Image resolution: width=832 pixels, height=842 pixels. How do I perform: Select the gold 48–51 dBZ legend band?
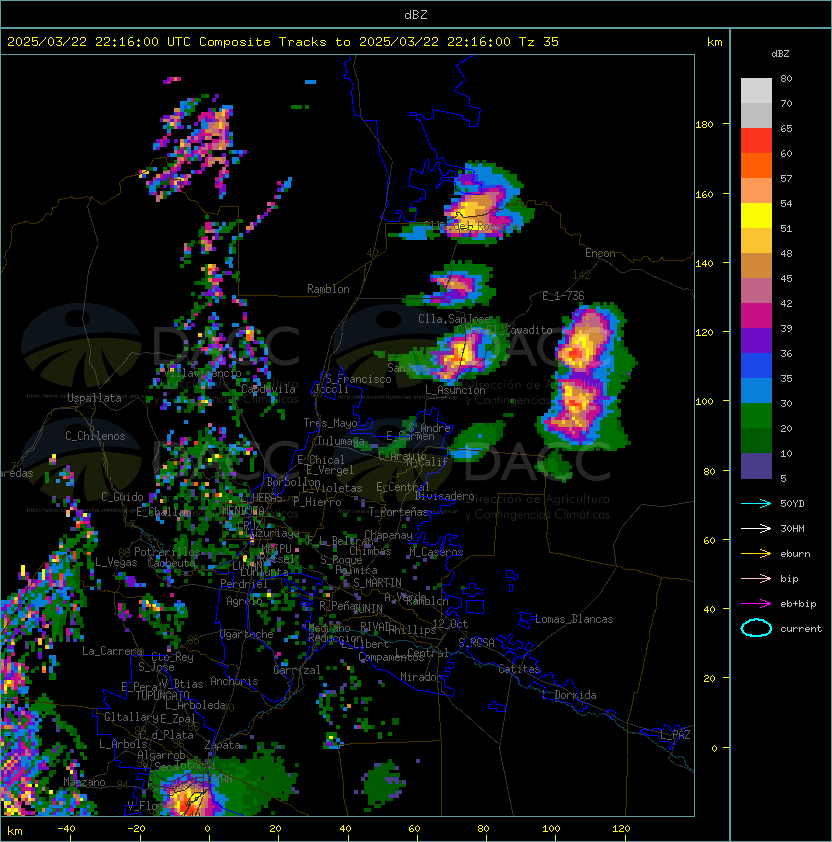pos(756,241)
